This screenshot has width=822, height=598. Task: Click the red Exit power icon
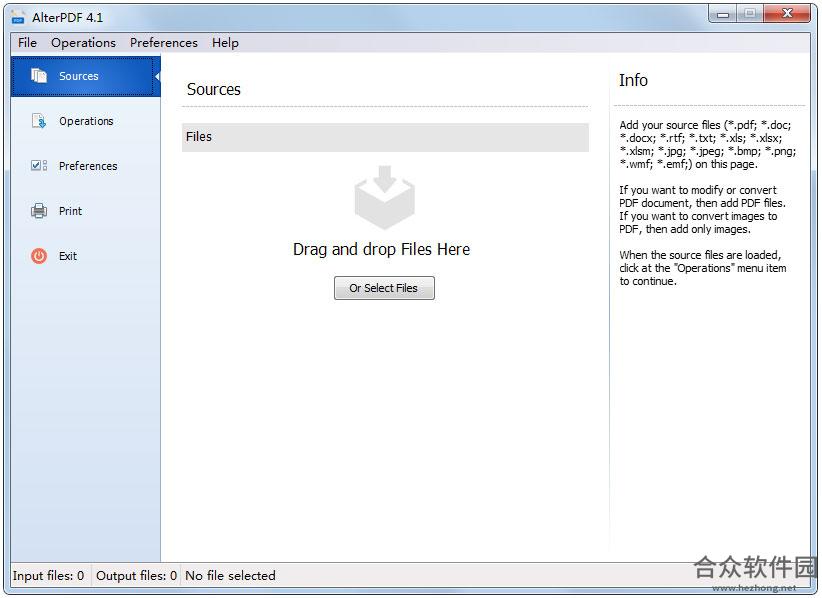[39, 256]
